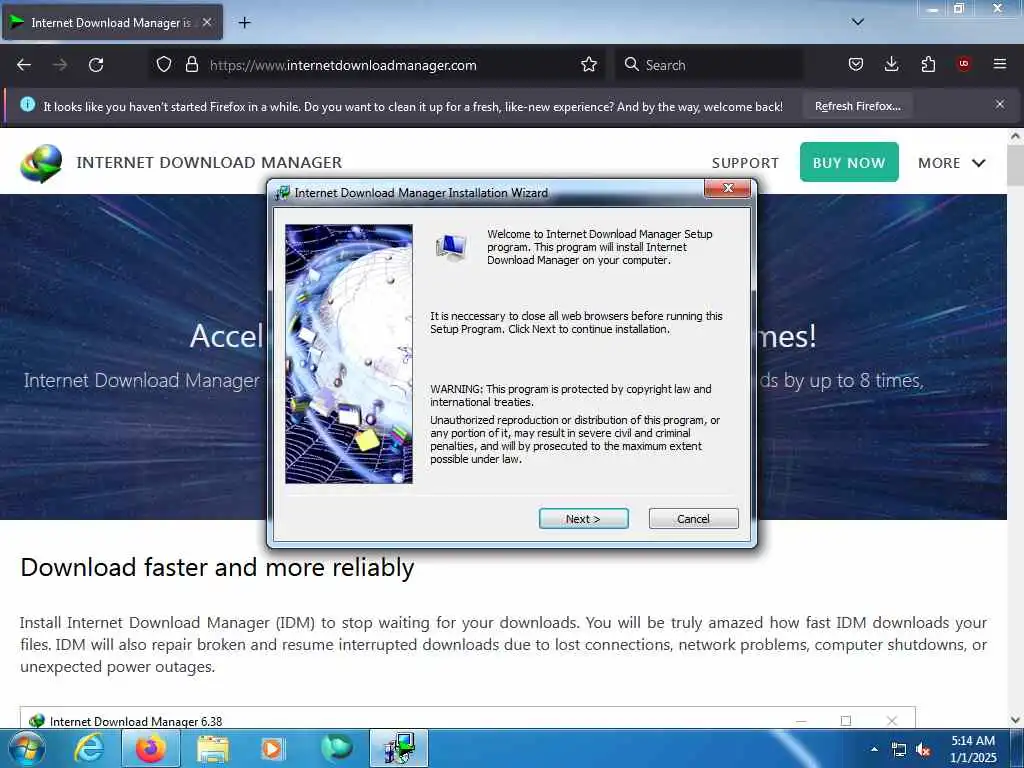Open the Firefox downloads panel
The width and height of the screenshot is (1024, 768).
[x=891, y=64]
